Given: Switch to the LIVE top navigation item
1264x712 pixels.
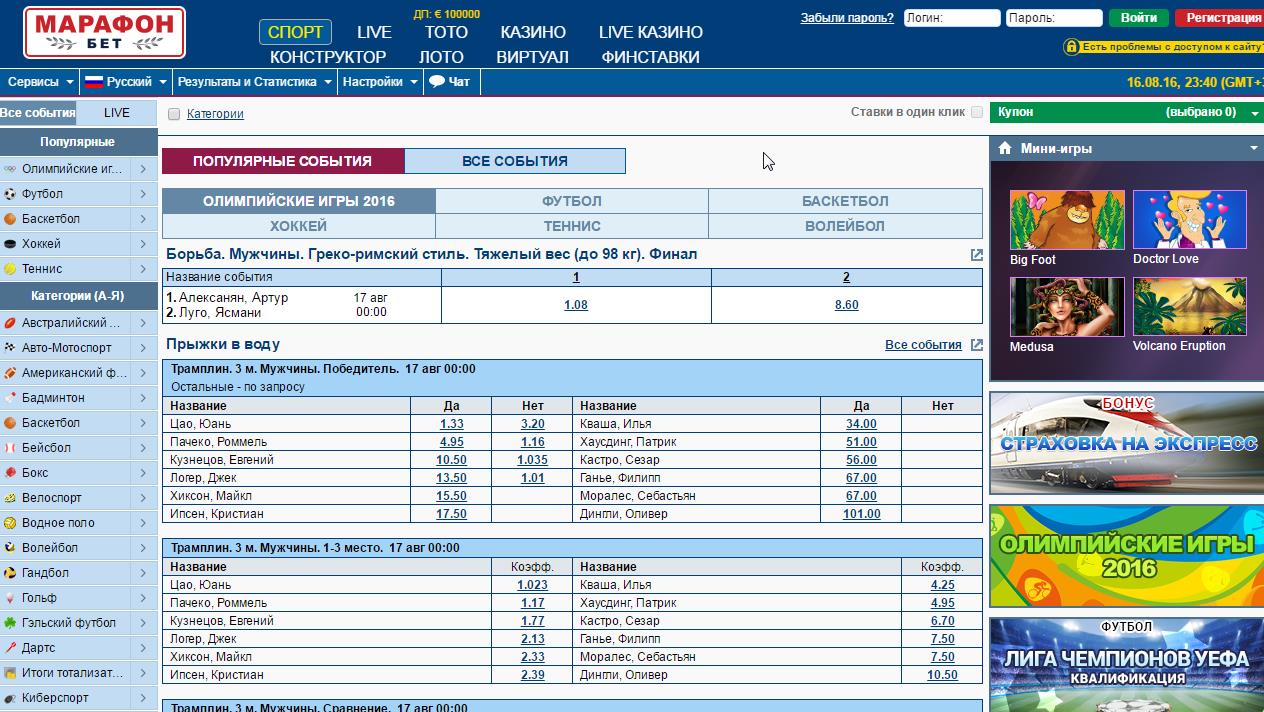Looking at the screenshot, I should pos(374,32).
